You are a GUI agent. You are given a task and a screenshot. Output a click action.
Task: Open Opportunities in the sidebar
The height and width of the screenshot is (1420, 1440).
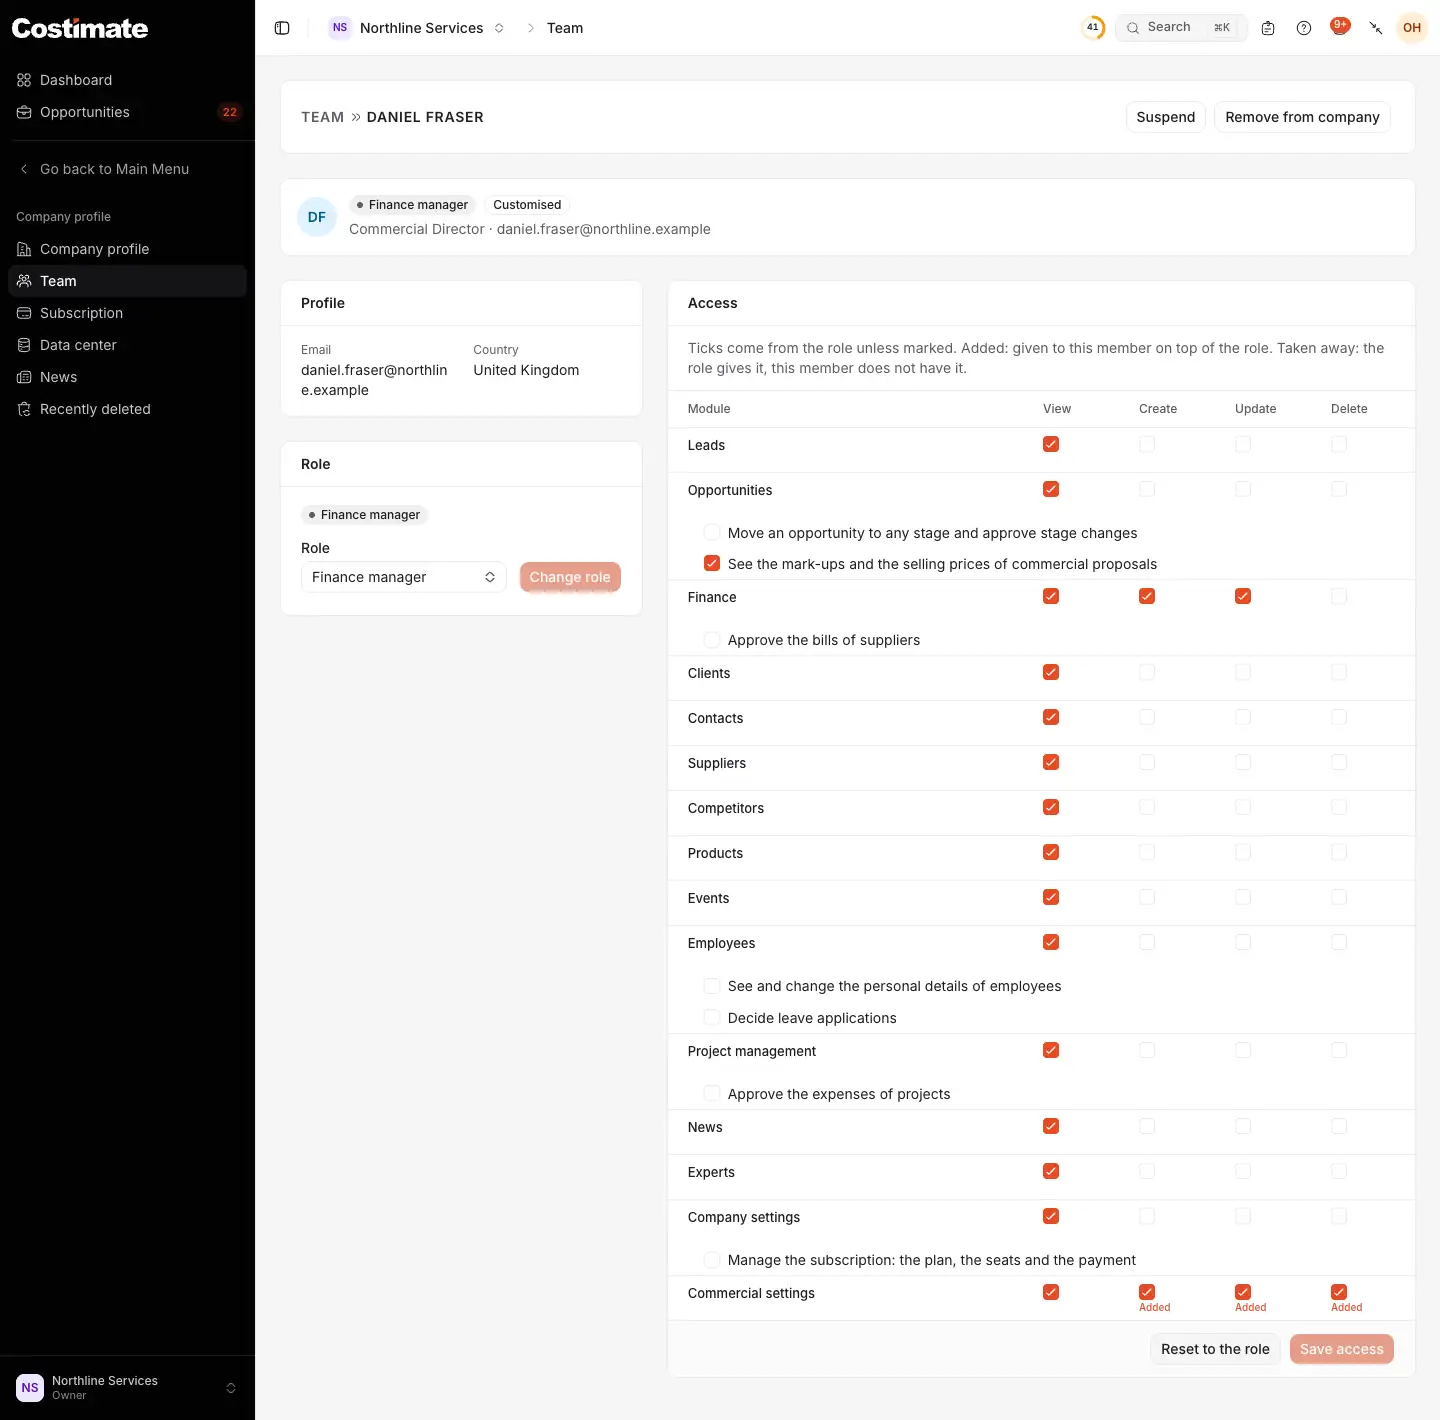tap(127, 112)
